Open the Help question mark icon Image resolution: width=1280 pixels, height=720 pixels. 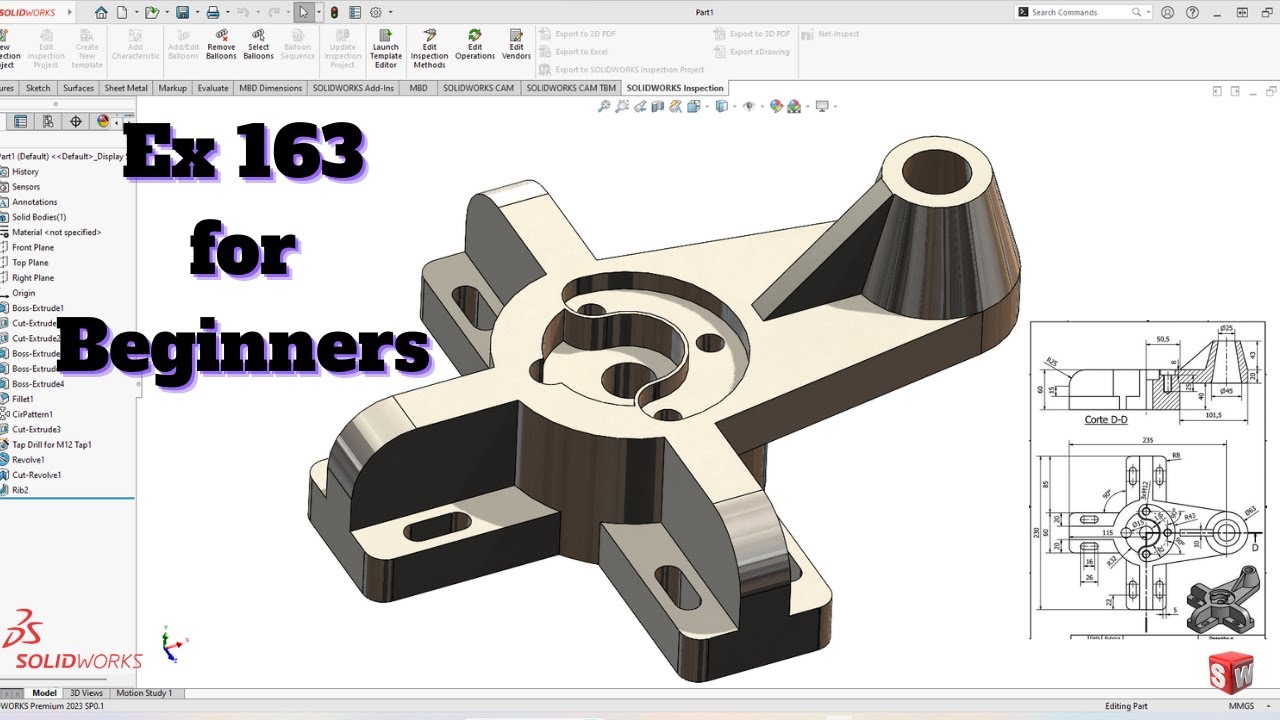1192,12
